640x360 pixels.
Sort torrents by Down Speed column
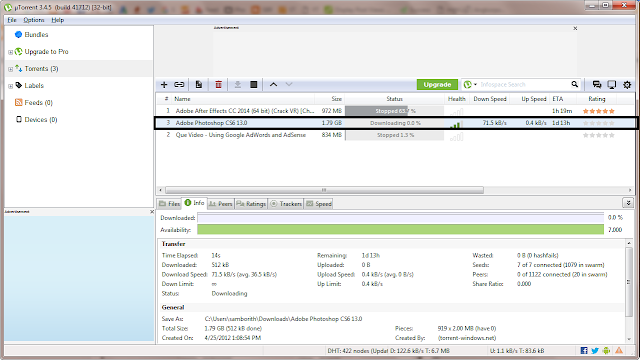tap(490, 99)
